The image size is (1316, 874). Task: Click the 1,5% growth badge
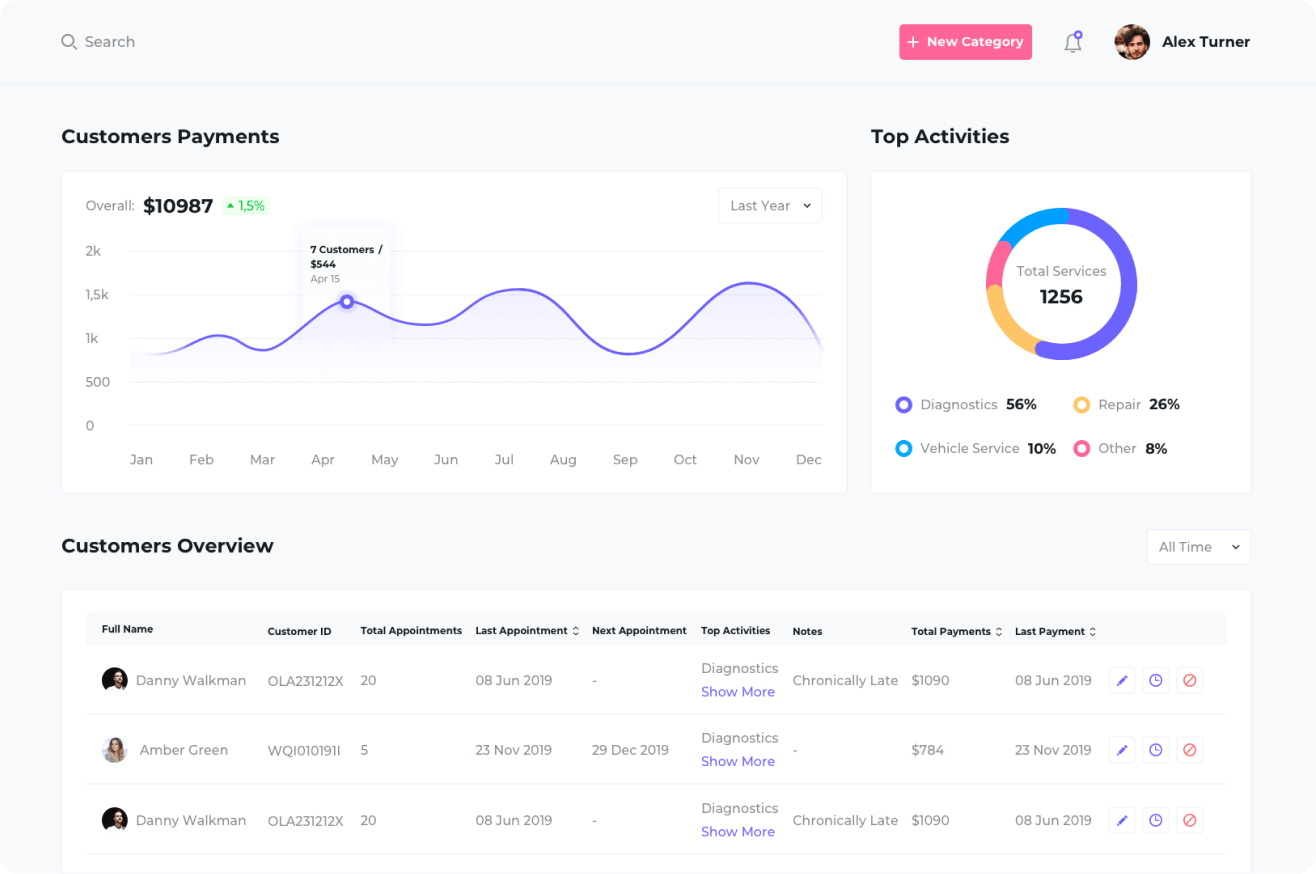coord(245,206)
